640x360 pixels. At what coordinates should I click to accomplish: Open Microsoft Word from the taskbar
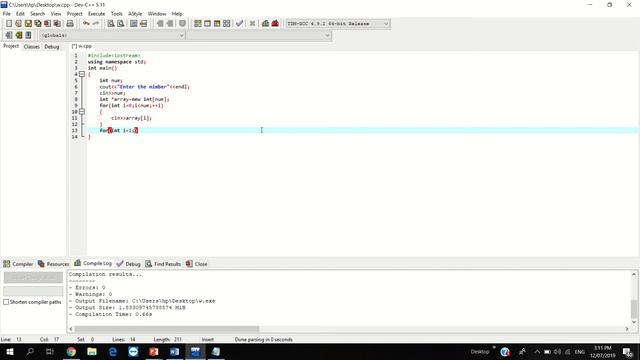174,351
